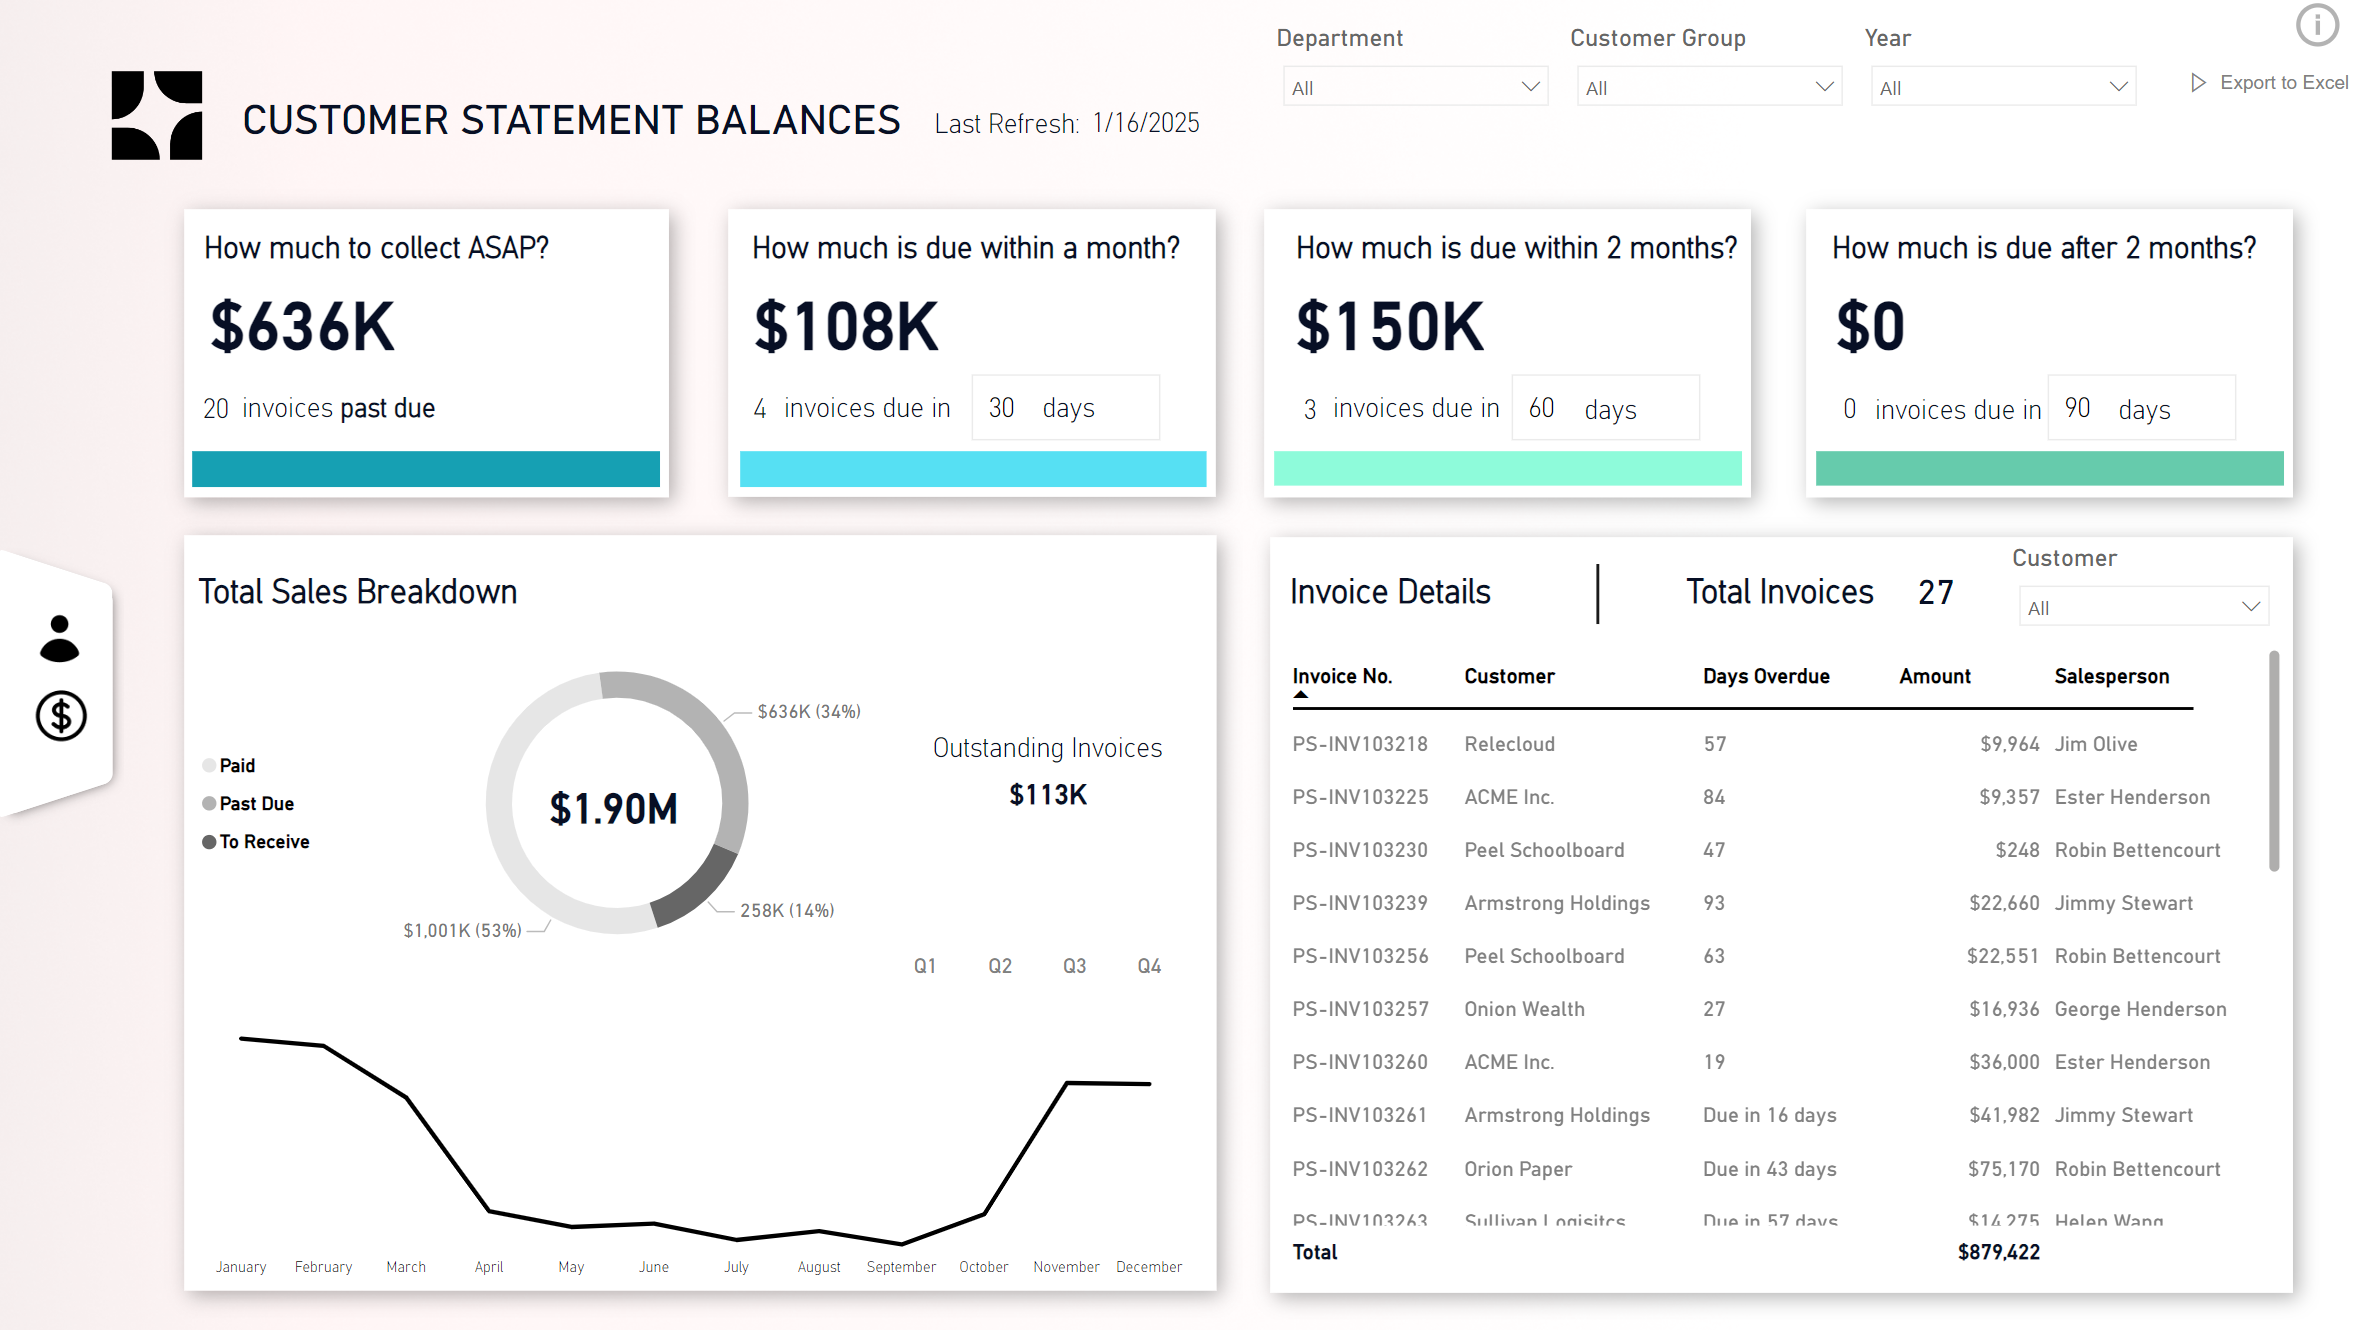The height and width of the screenshot is (1330, 2373).
Task: Click the $41,982 amount cell
Action: click(2004, 1115)
